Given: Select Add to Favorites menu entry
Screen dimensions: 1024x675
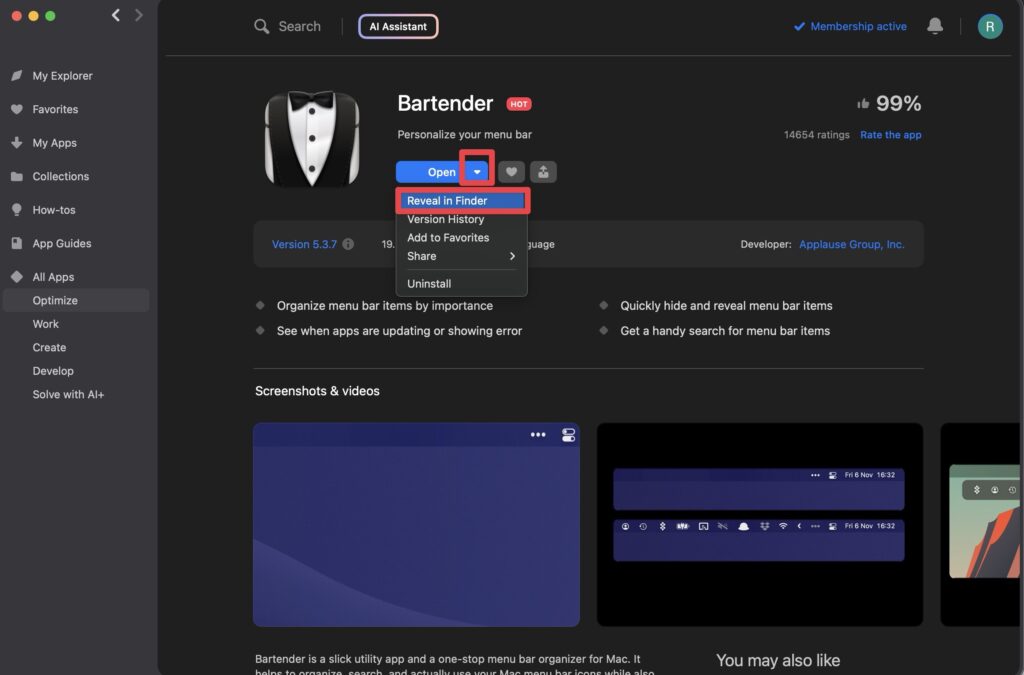Looking at the screenshot, I should pos(461,238).
